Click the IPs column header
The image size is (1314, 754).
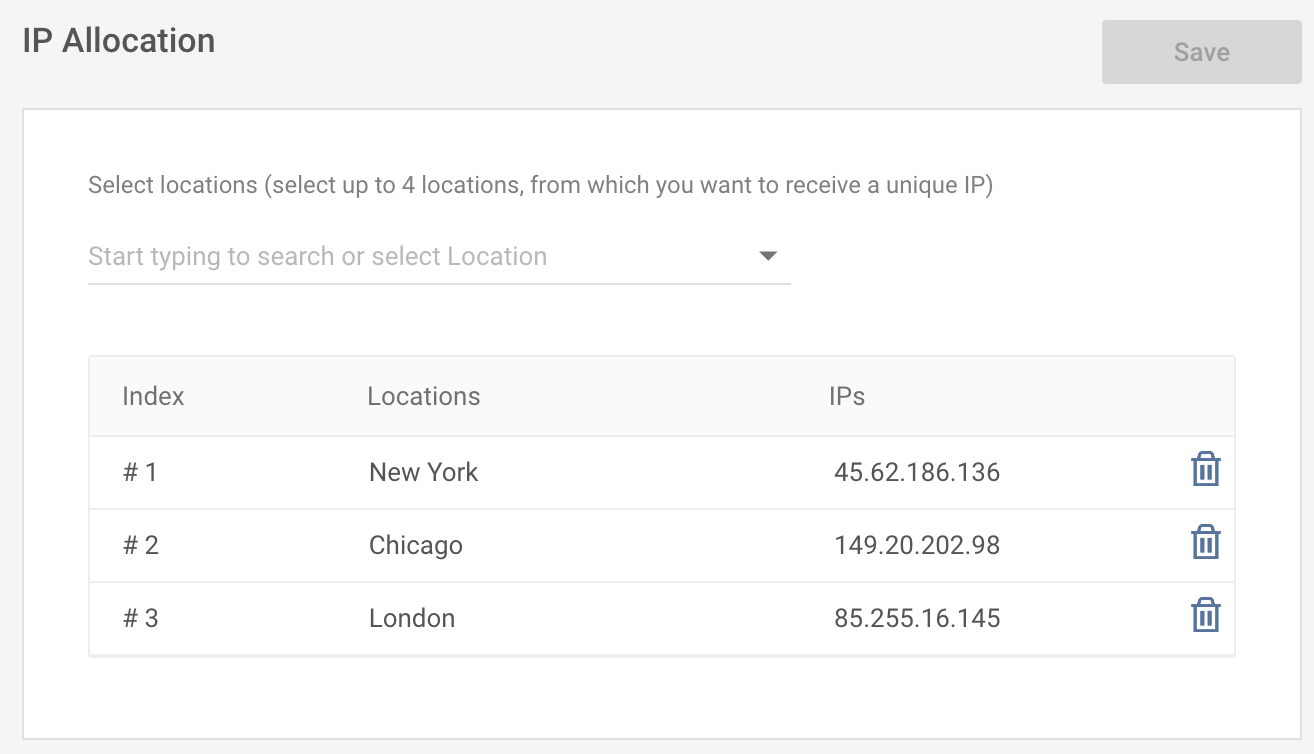(848, 396)
